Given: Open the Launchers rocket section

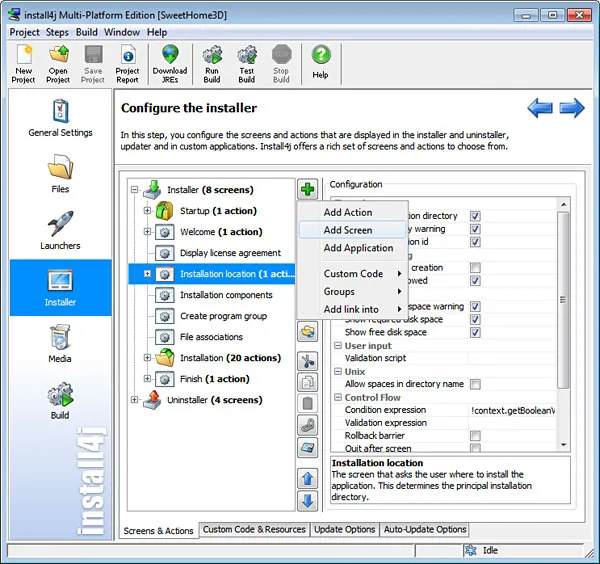Looking at the screenshot, I should 60,230.
